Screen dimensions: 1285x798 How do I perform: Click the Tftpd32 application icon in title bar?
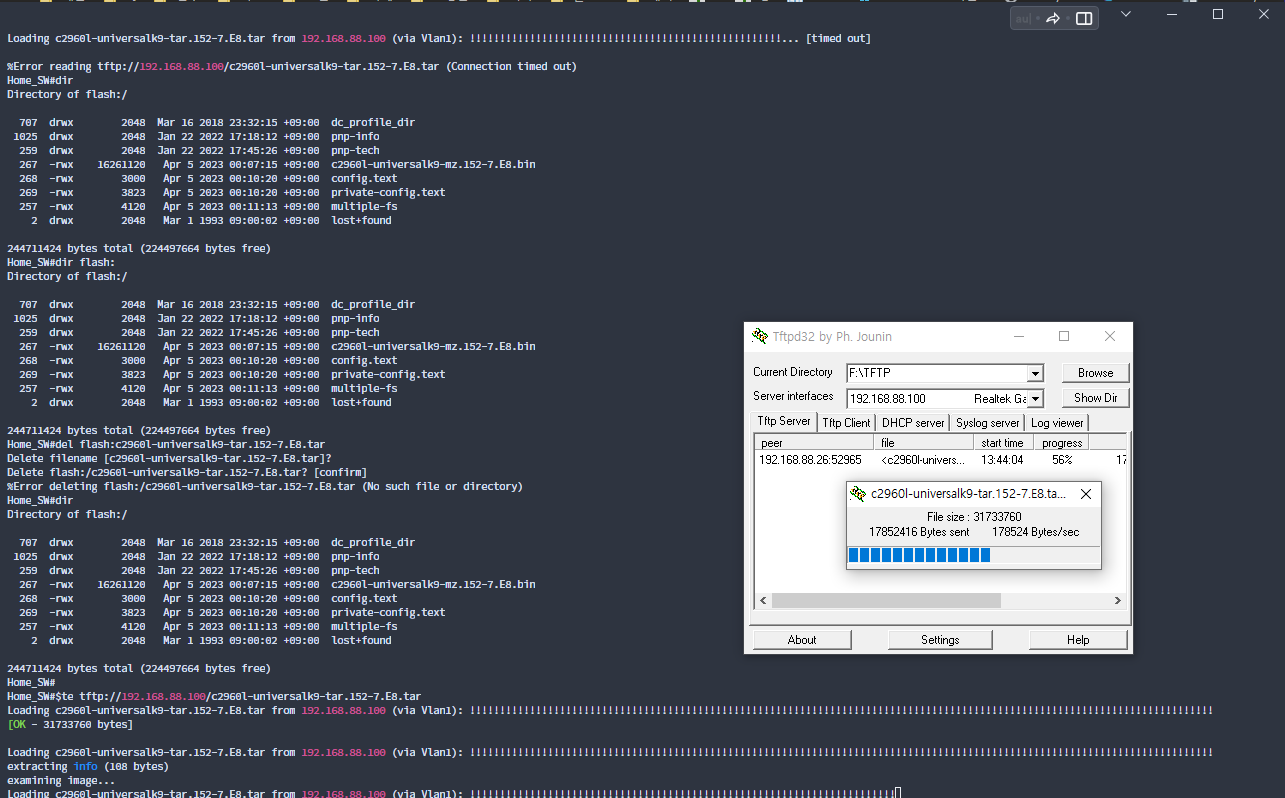[760, 336]
